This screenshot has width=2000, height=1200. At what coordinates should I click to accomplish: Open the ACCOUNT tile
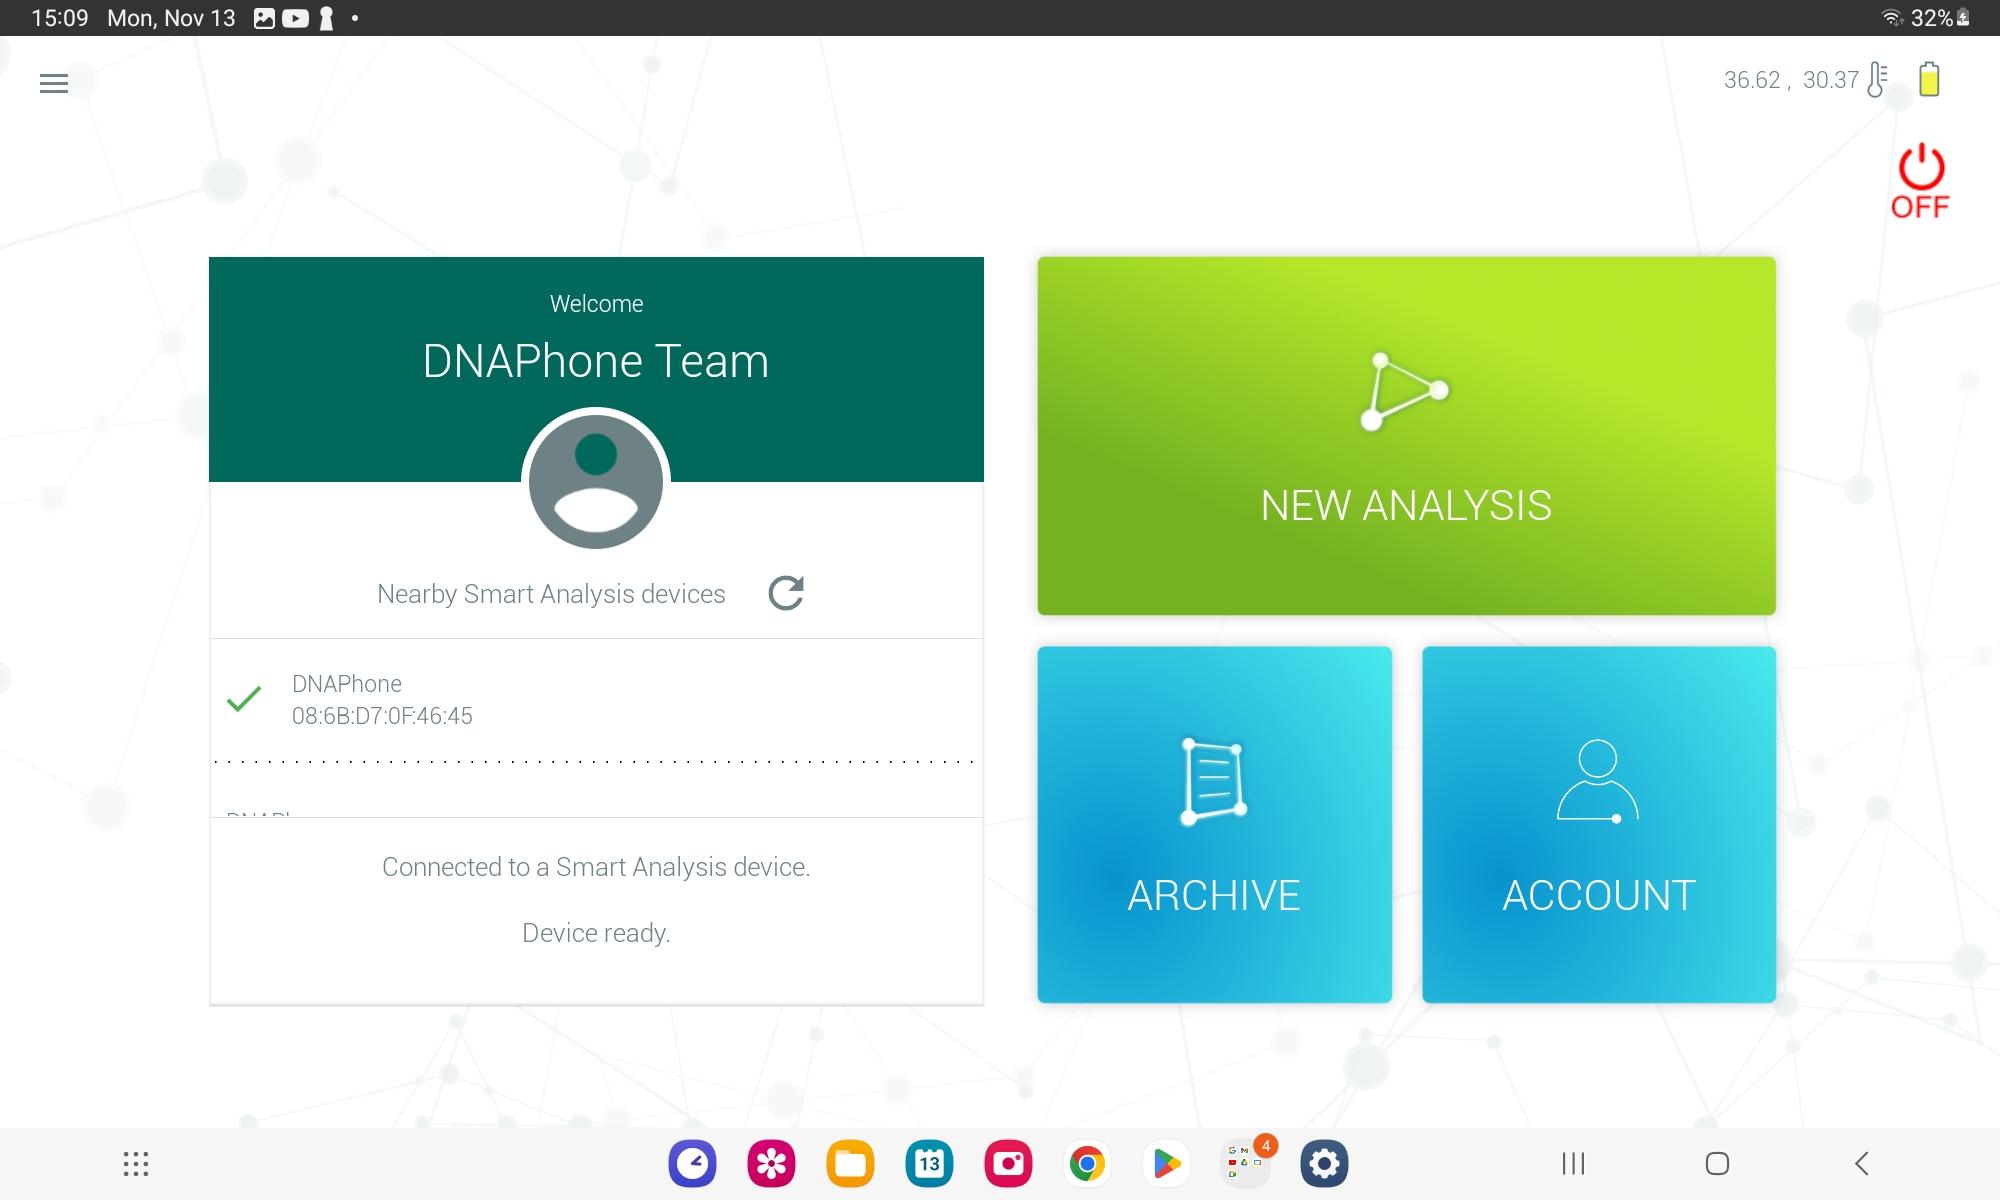(x=1599, y=824)
